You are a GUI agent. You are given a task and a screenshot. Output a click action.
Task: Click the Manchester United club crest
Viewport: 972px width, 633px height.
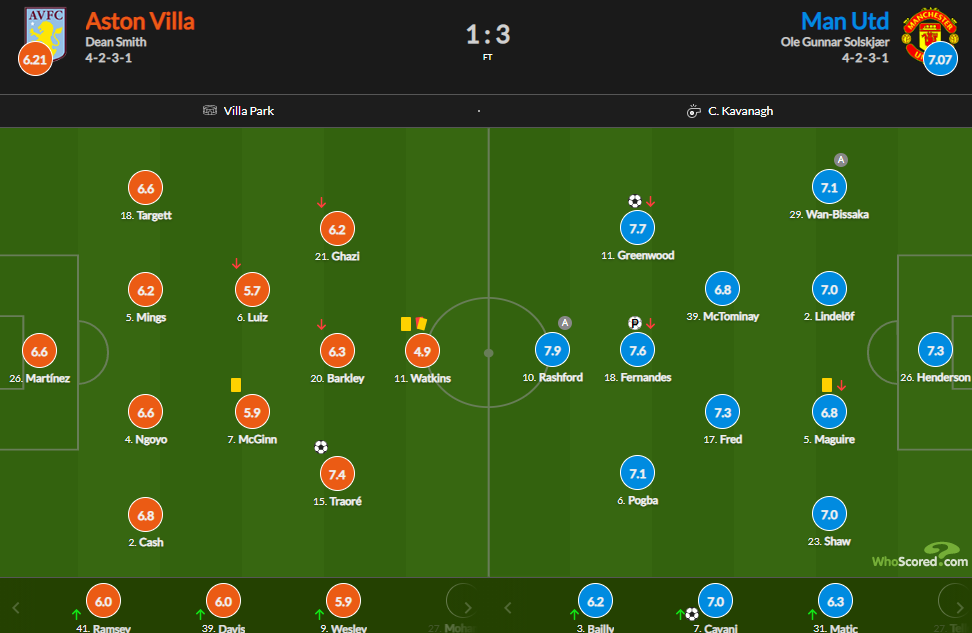(928, 33)
